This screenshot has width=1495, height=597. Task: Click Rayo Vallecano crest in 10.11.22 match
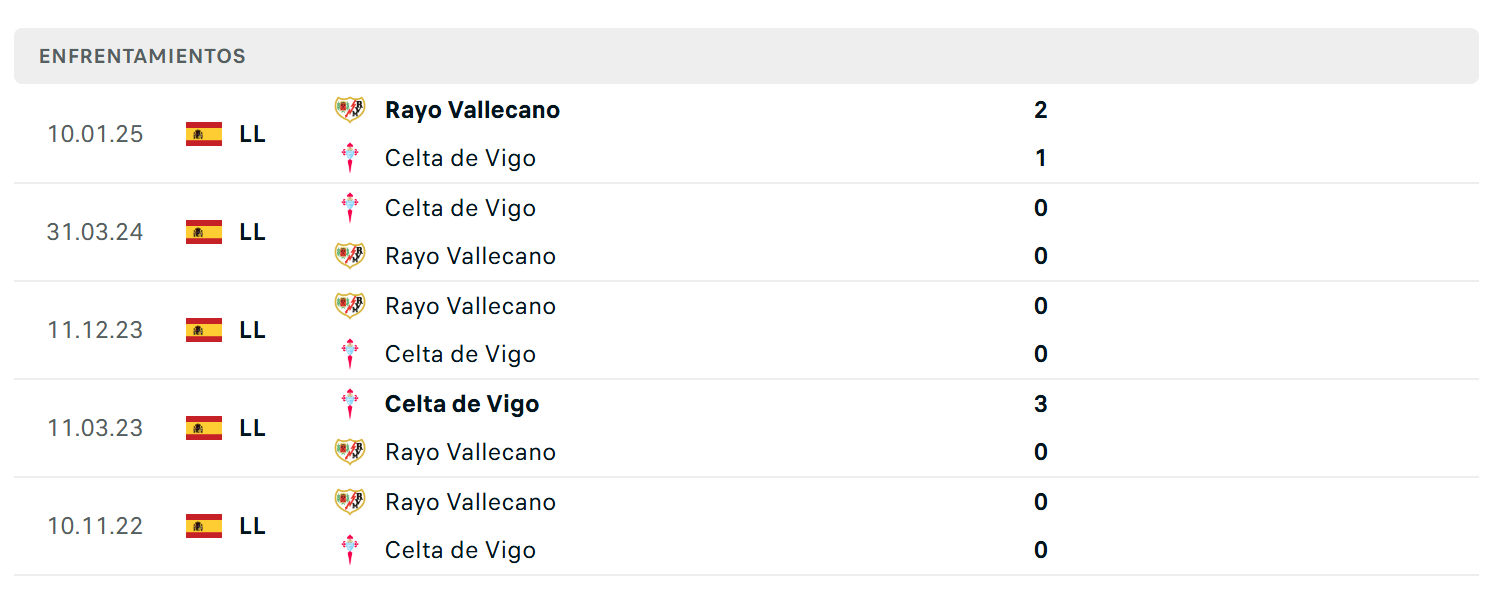click(350, 502)
